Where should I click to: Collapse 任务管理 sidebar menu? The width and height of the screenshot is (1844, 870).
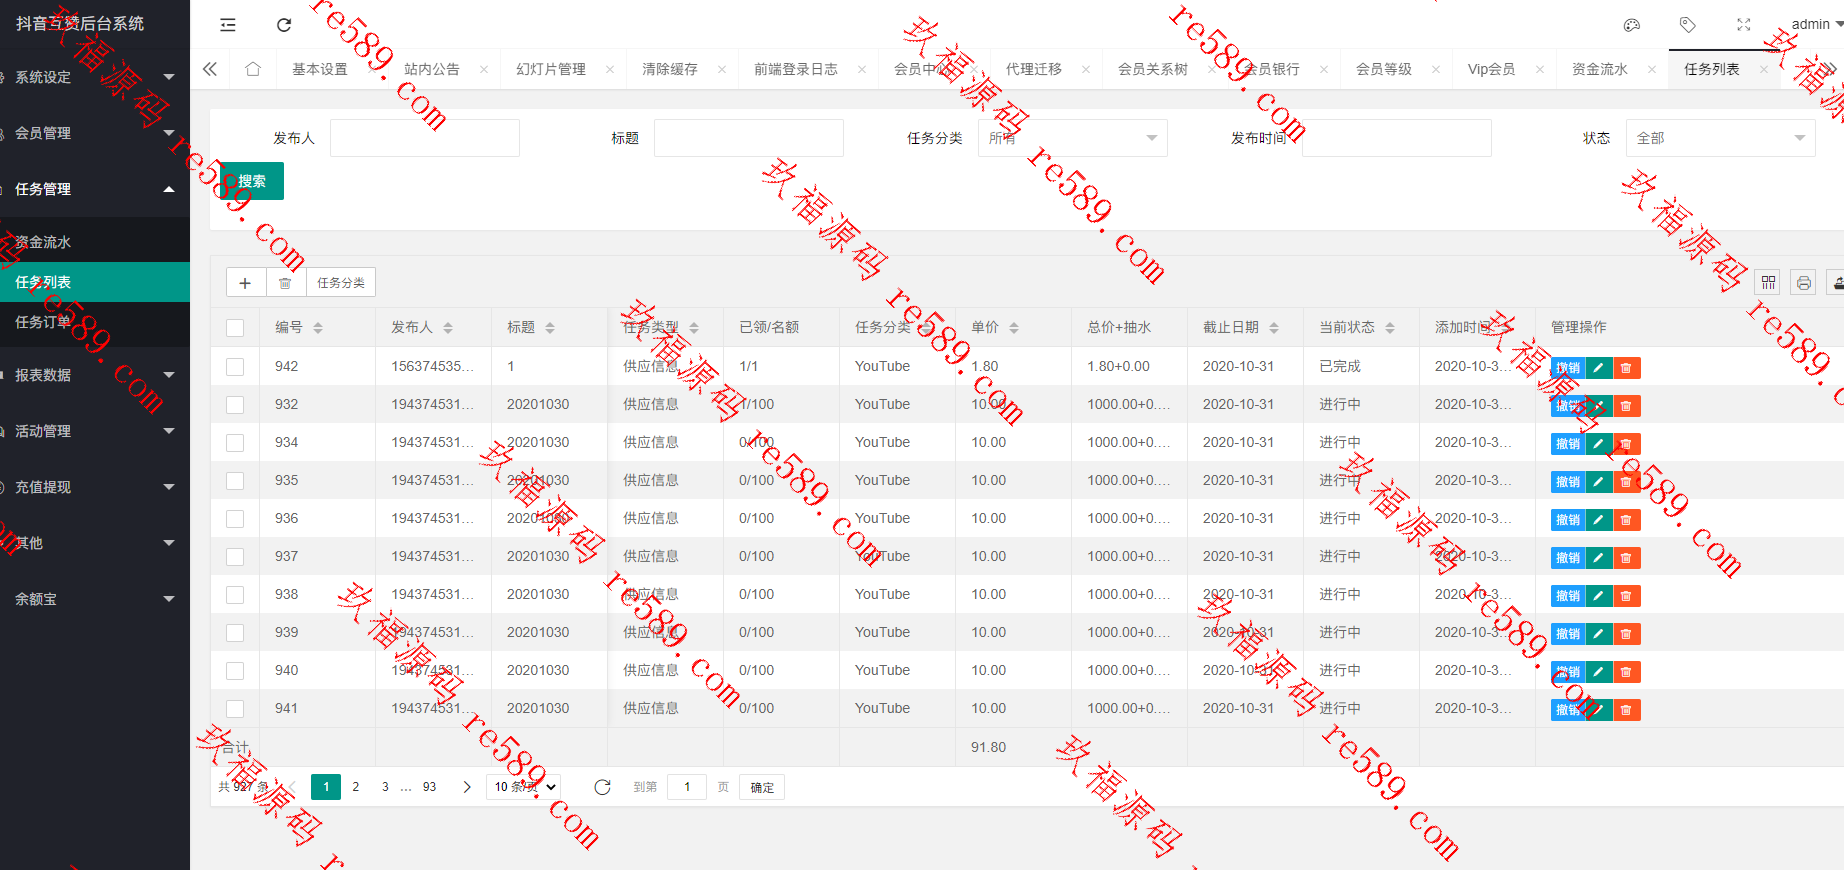pos(95,189)
